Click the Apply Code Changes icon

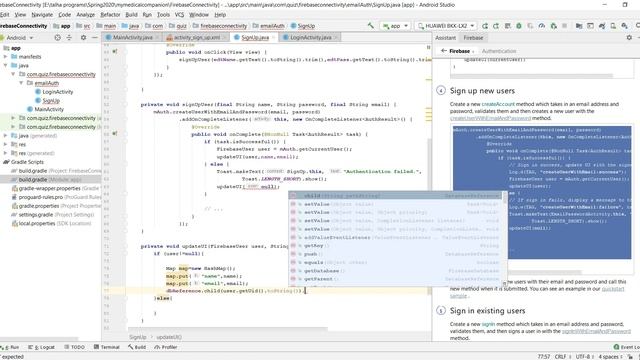[x=507, y=26]
